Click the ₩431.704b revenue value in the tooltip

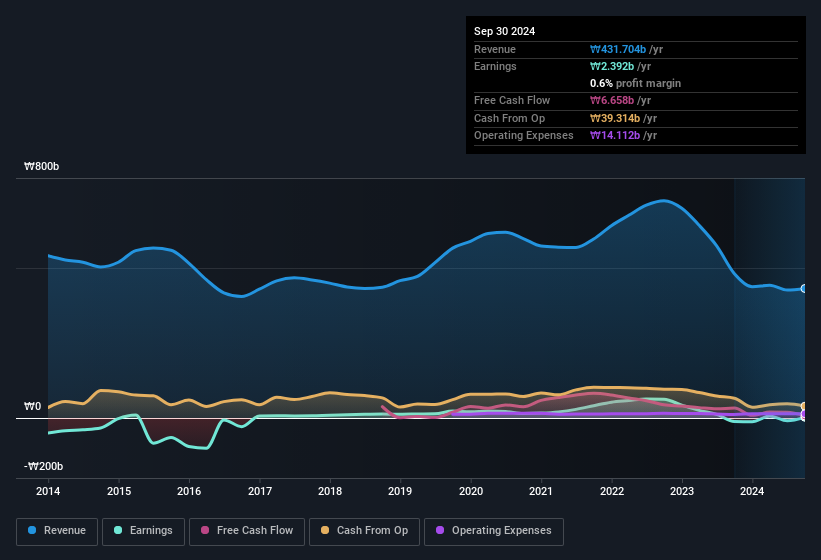tap(618, 49)
